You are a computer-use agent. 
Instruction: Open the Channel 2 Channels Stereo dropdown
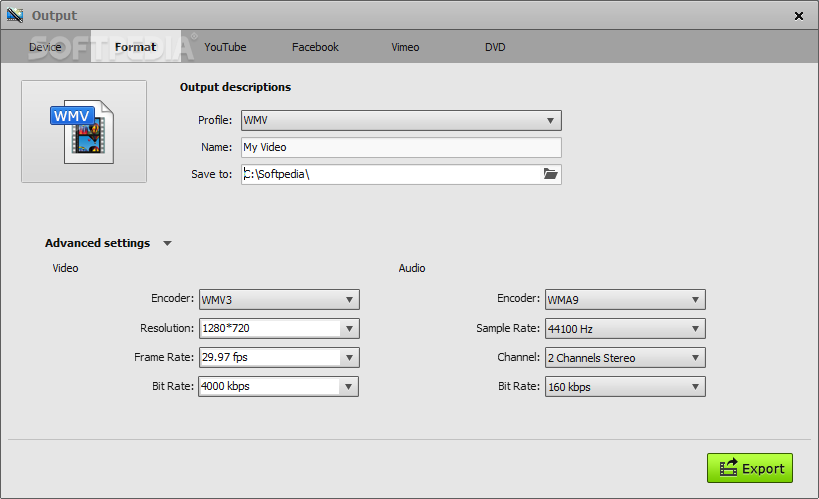625,357
